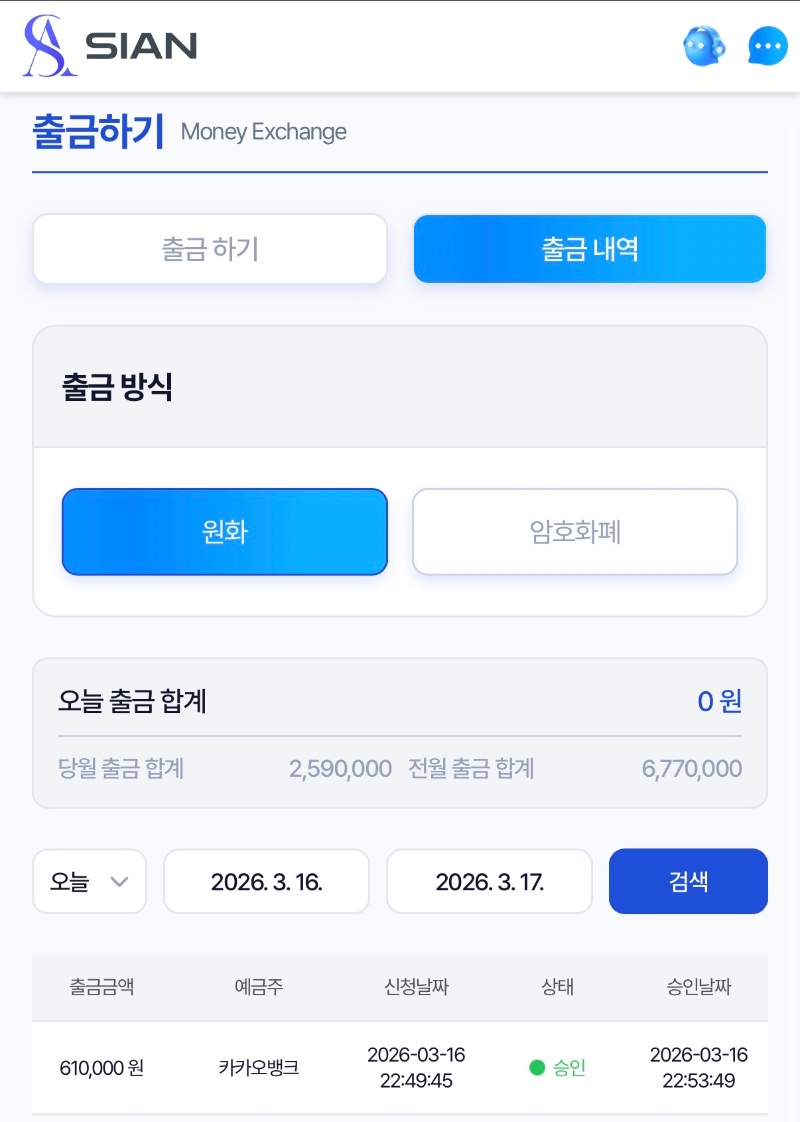The image size is (800, 1122).
Task: Click the SIAN logo icon
Action: pyautogui.click(x=50, y=46)
